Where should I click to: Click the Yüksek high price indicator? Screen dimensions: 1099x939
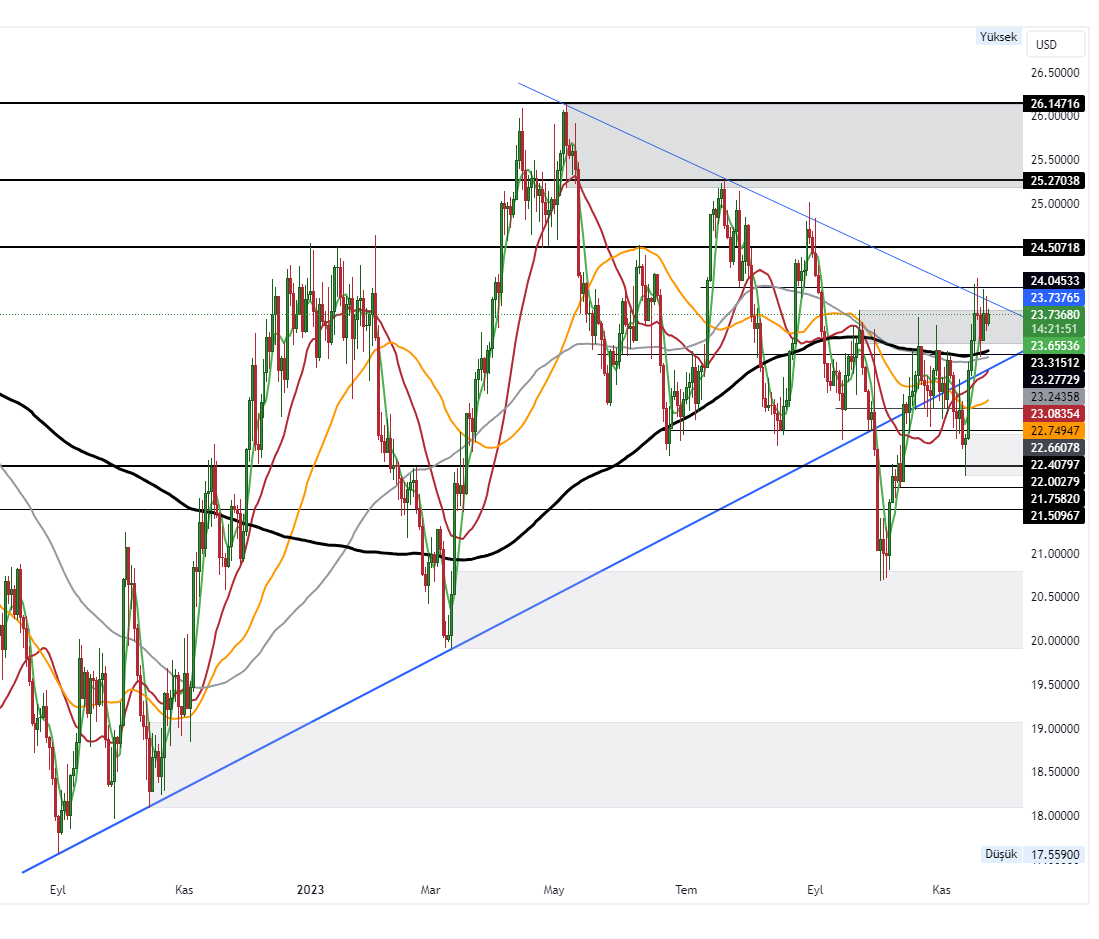997,37
